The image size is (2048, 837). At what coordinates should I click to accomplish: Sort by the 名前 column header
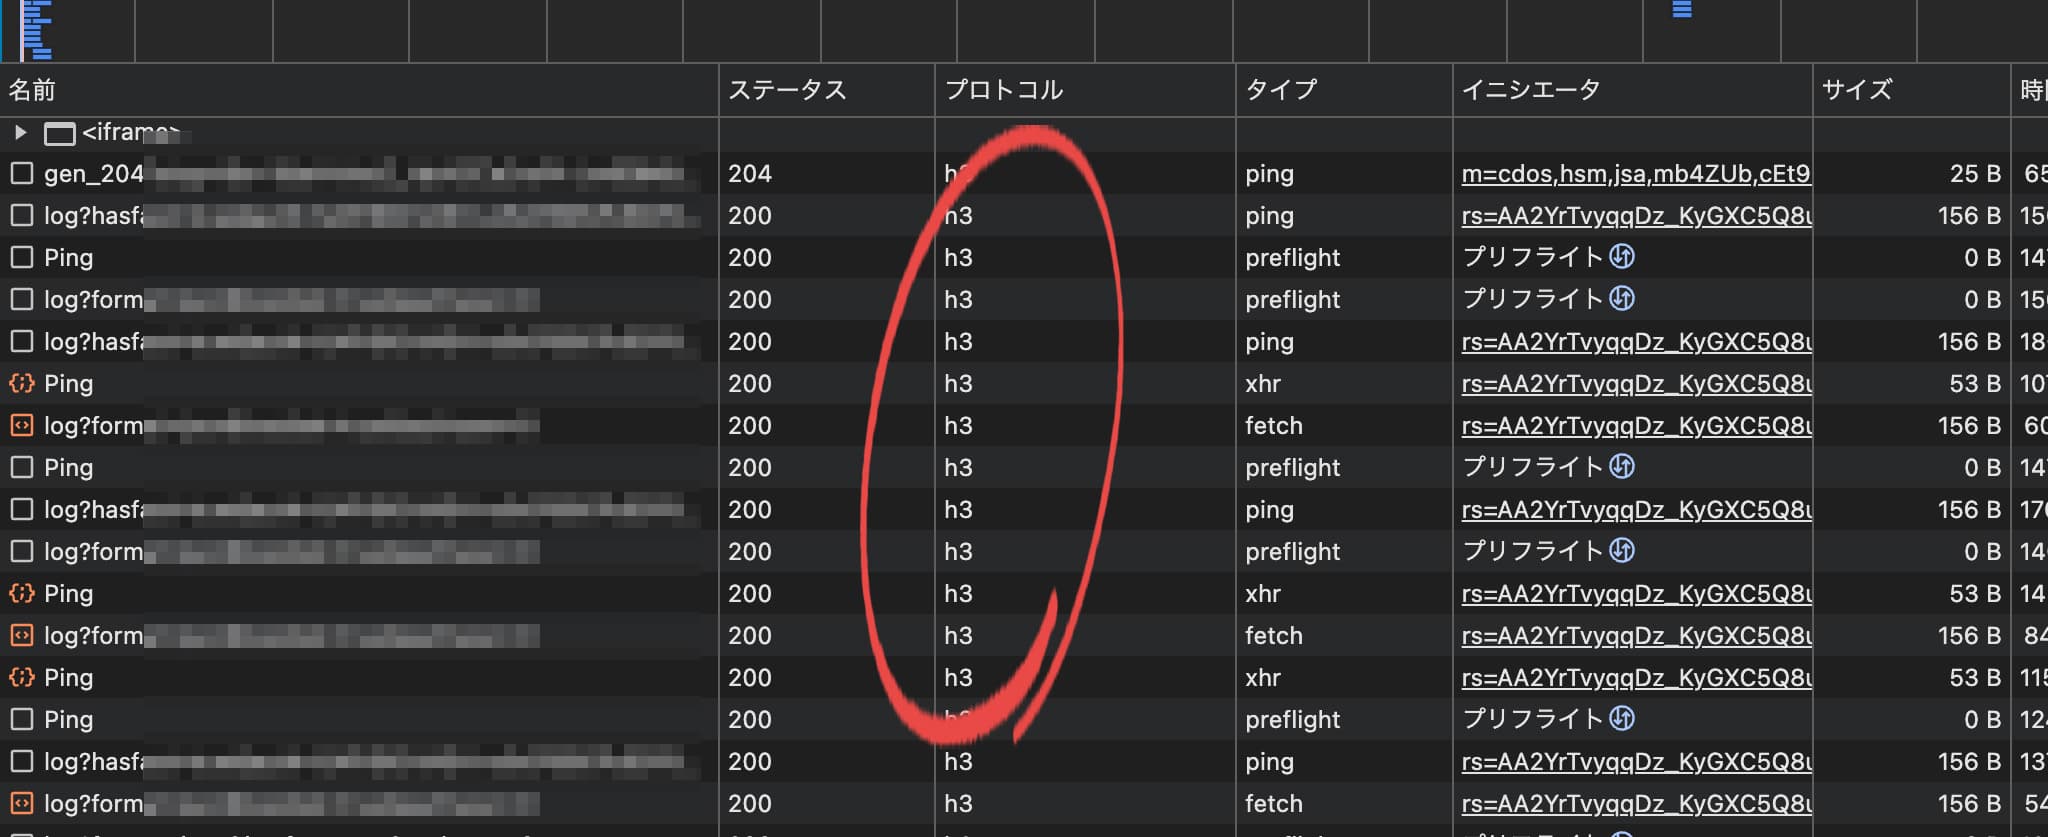pos(32,91)
